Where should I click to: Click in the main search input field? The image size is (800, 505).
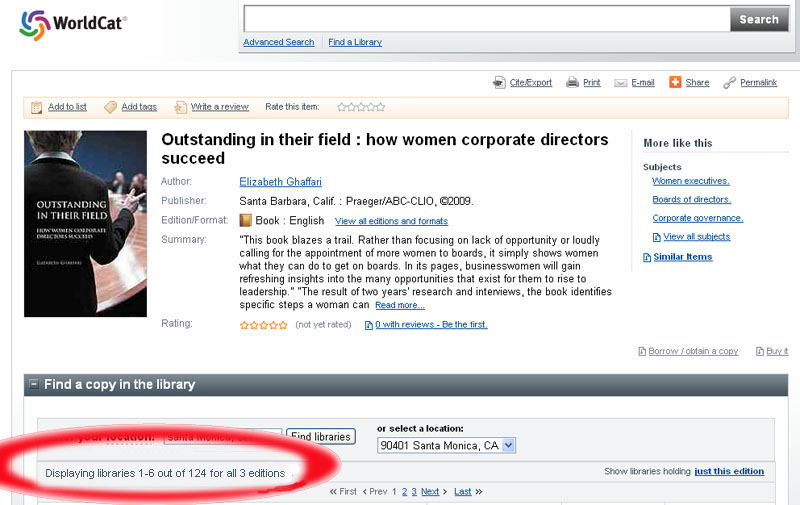click(487, 19)
